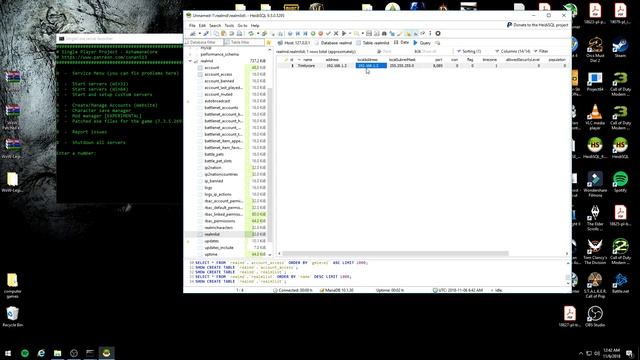Image resolution: width=640 pixels, height=360 pixels.
Task: Click the post checkmark icon
Action: point(328,33)
